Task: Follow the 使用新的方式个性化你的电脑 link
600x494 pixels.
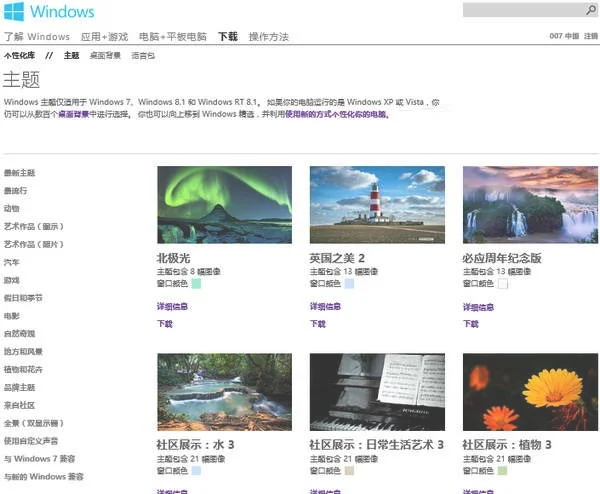Action: coord(337,114)
